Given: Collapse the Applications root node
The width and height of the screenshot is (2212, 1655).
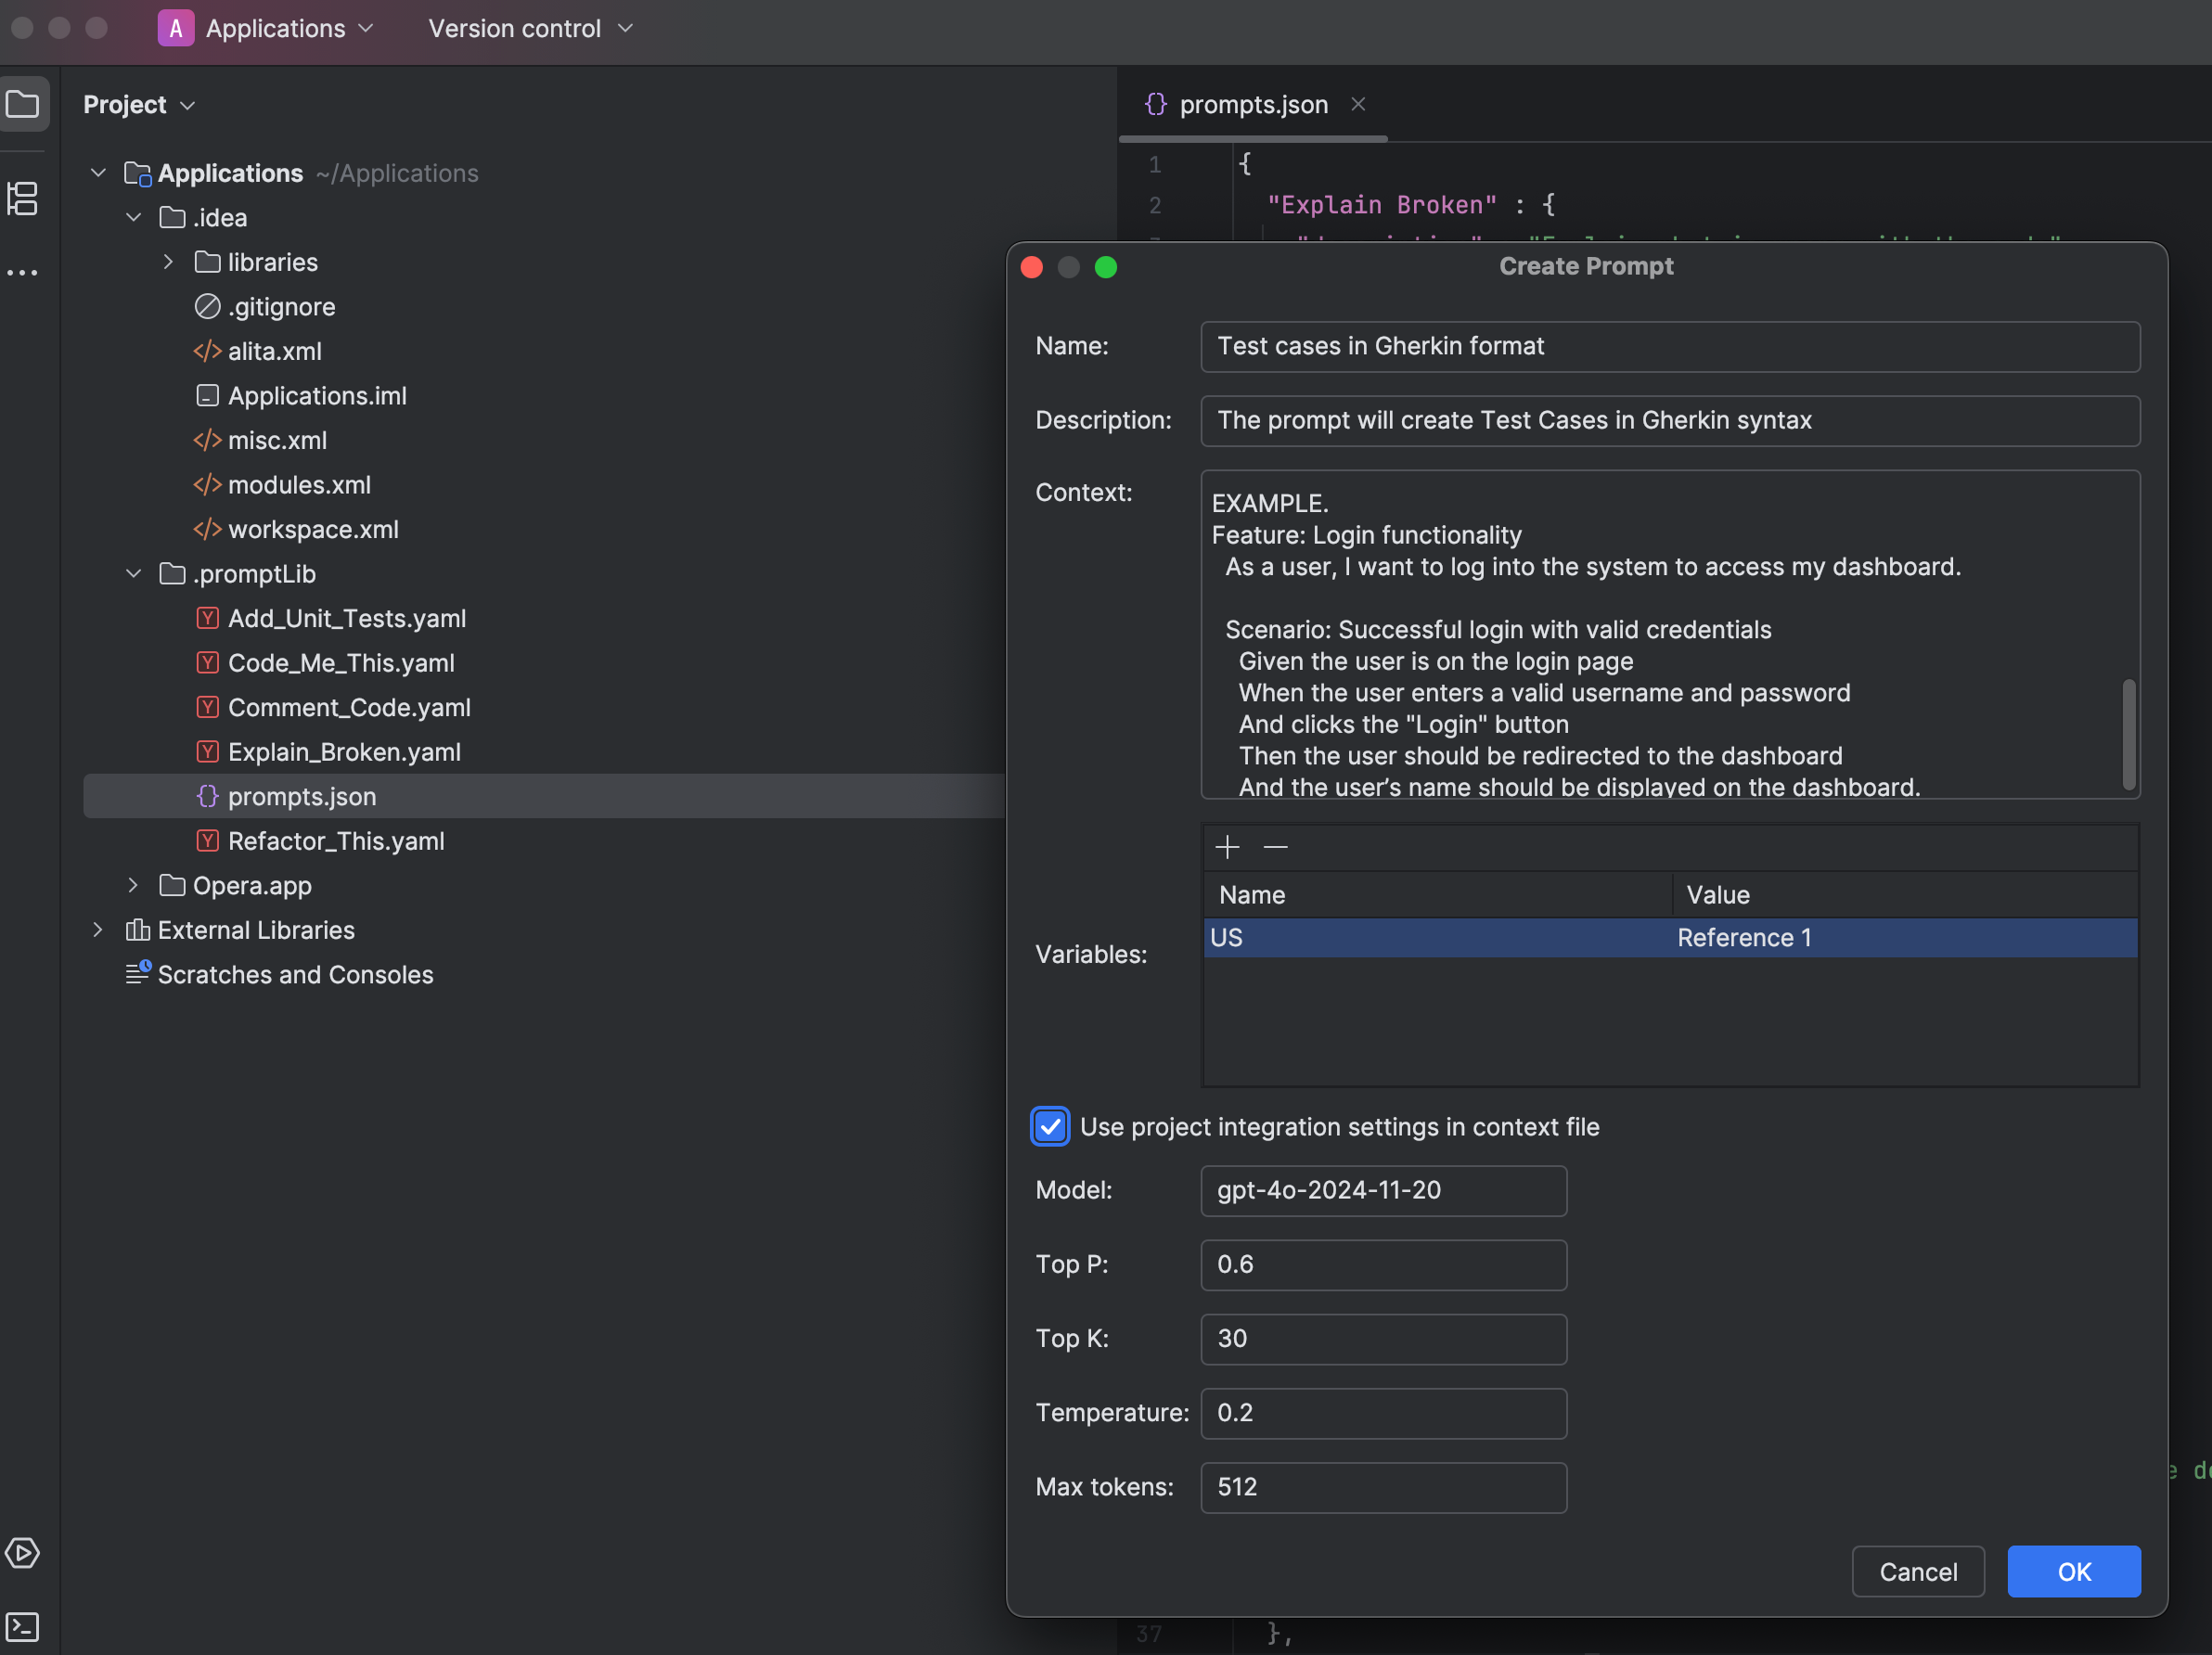Looking at the screenshot, I should tap(98, 173).
